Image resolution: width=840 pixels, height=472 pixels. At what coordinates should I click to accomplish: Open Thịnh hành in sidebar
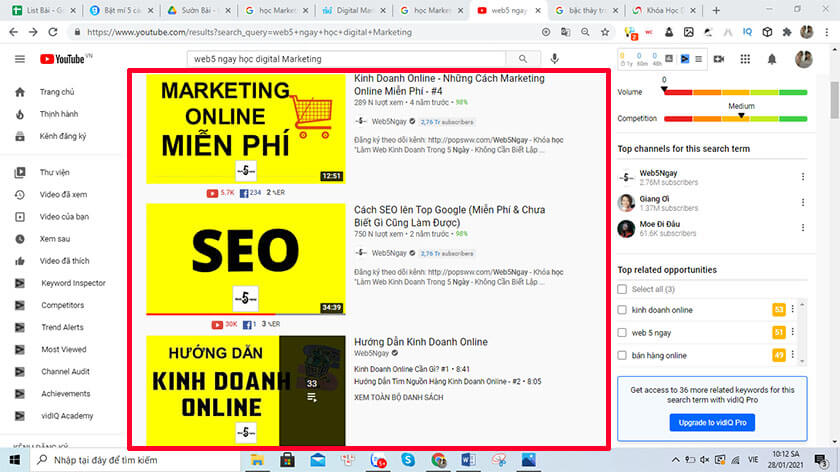60,114
